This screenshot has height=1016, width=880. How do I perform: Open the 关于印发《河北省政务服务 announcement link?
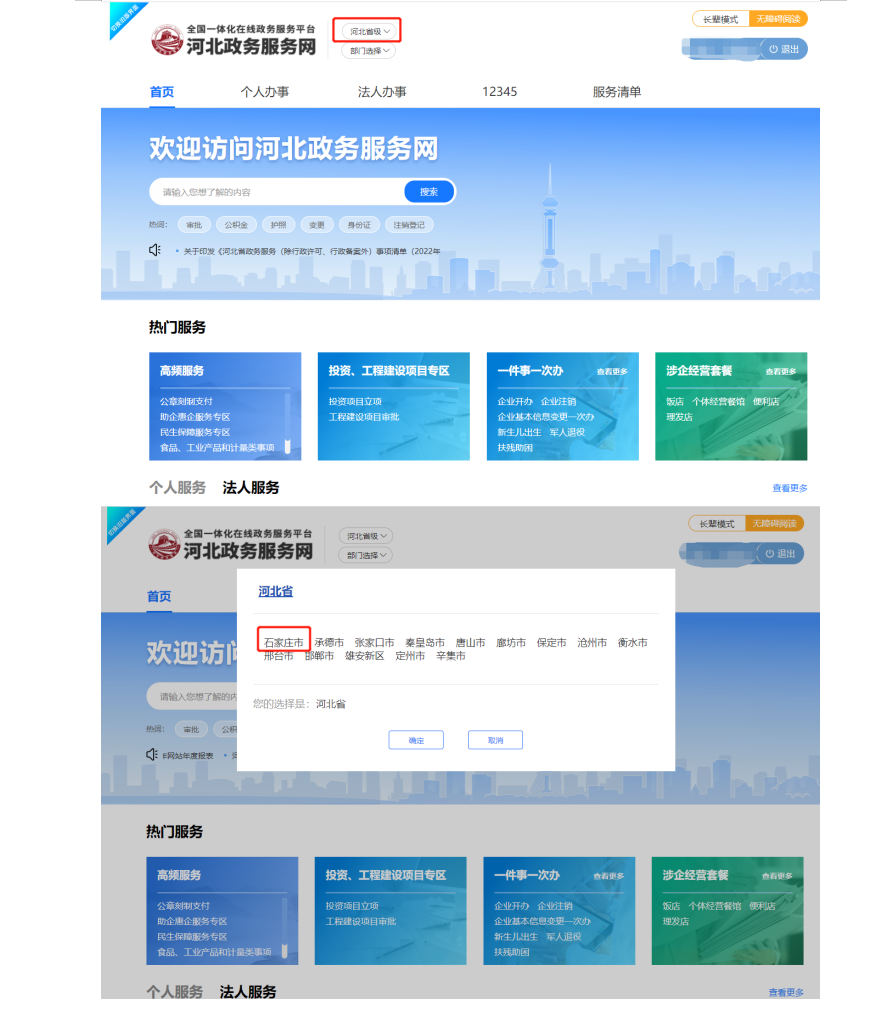coord(312,251)
